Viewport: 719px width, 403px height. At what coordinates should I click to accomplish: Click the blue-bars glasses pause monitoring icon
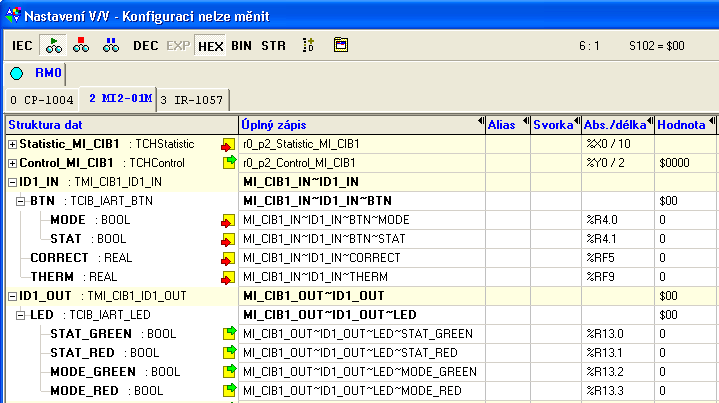coord(111,45)
